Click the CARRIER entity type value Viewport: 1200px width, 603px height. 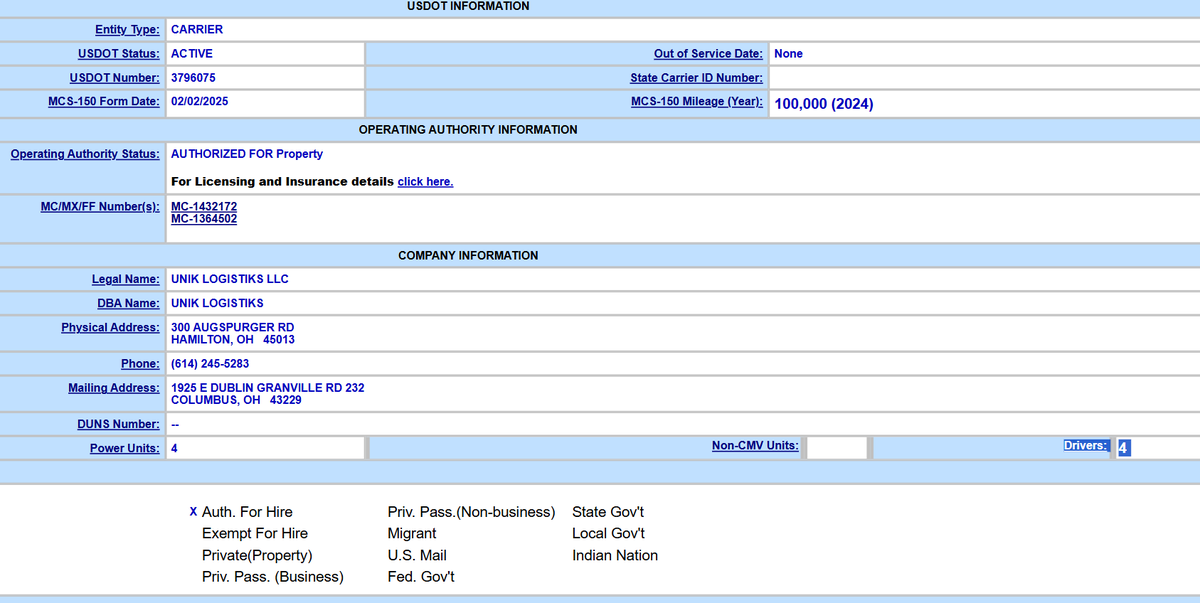point(197,30)
